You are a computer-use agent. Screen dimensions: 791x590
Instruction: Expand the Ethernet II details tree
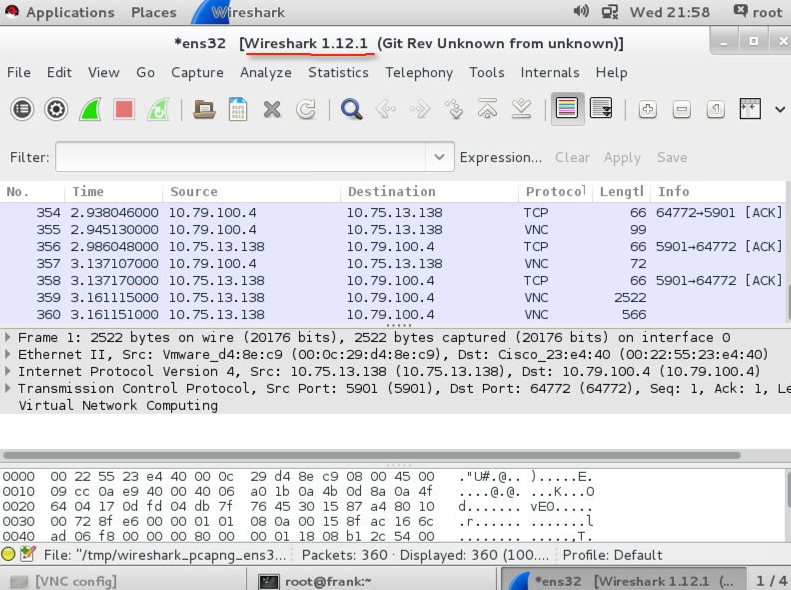click(8, 354)
